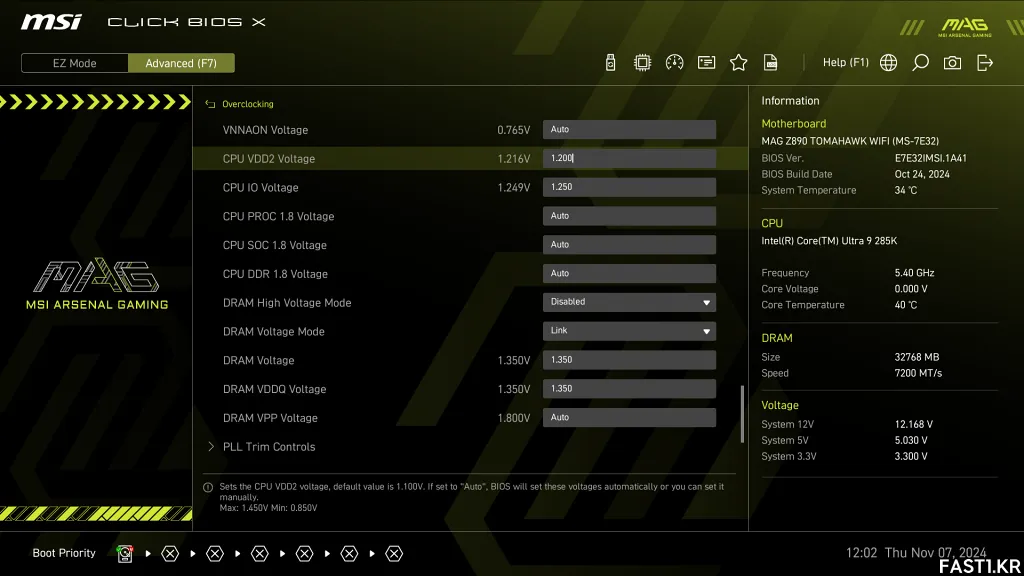Click the Boot Priority label

[x=64, y=553]
